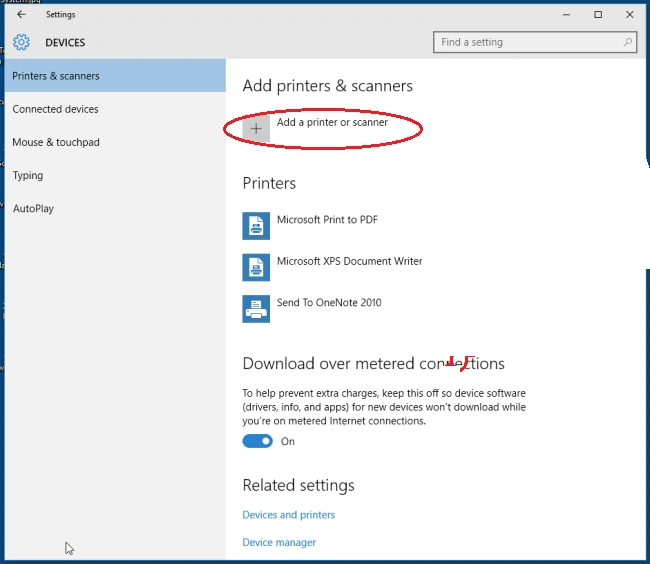Image resolution: width=650 pixels, height=564 pixels.
Task: Select Printers & scanners in sidebar
Action: click(115, 75)
